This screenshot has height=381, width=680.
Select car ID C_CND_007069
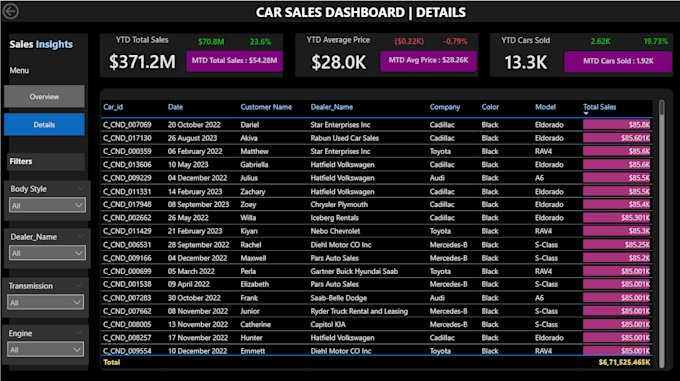click(127, 125)
